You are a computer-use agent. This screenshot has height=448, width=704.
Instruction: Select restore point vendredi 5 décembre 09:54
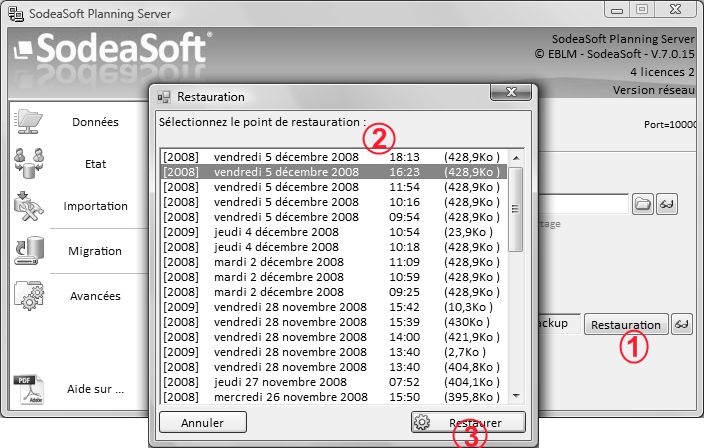[x=334, y=217]
